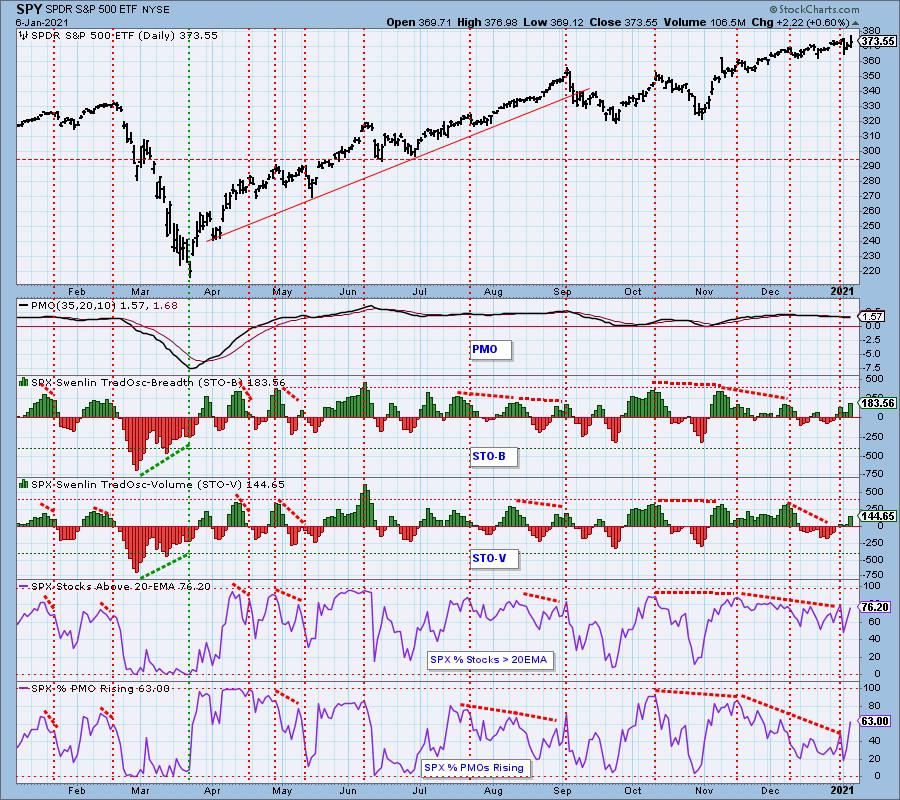Click the 144.65 STO-V value flag
The image size is (900, 800).
[x=878, y=516]
